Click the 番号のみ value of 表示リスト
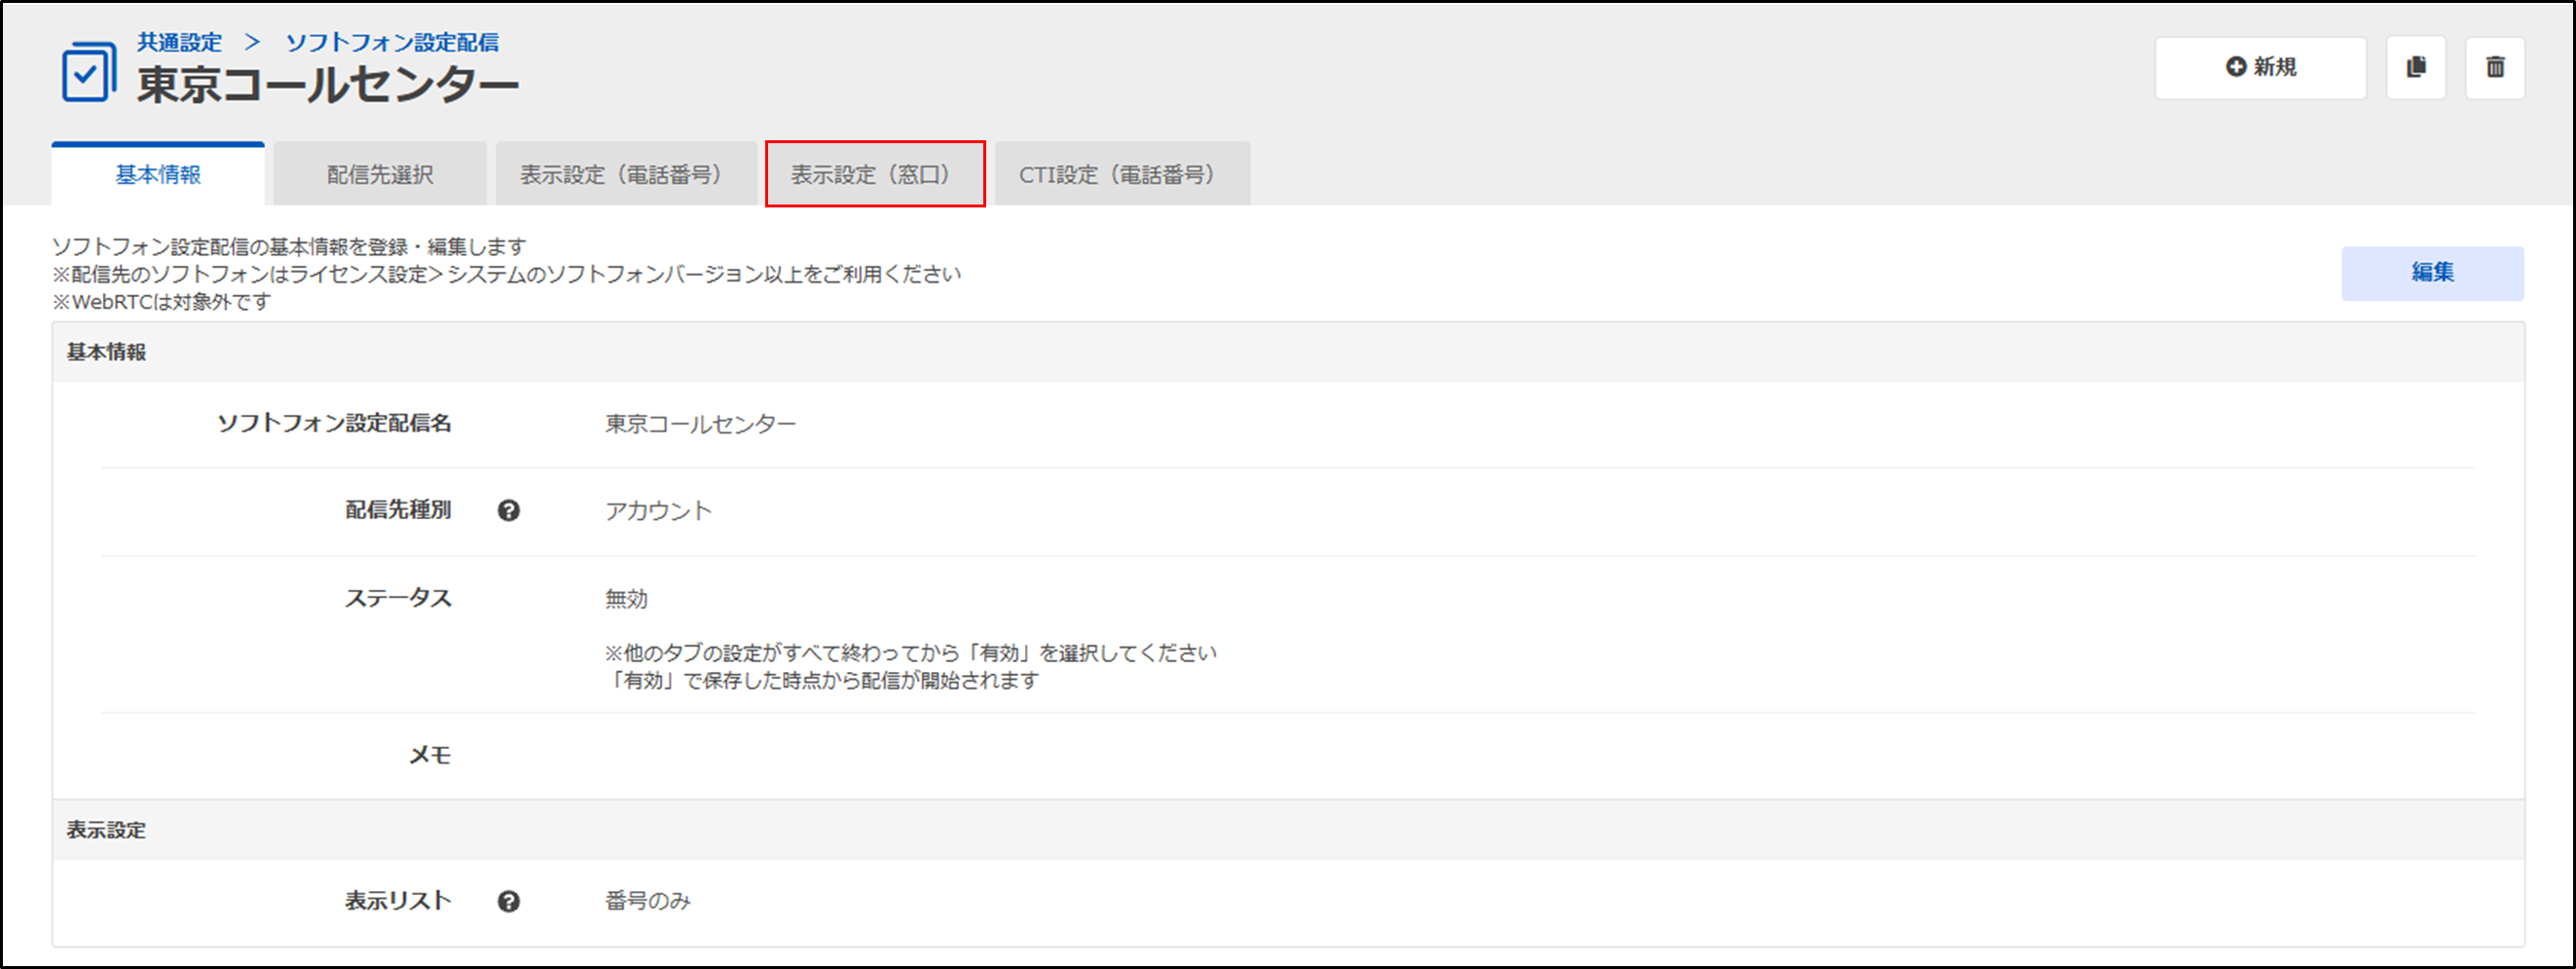Viewport: 2576px width, 969px height. click(x=647, y=901)
